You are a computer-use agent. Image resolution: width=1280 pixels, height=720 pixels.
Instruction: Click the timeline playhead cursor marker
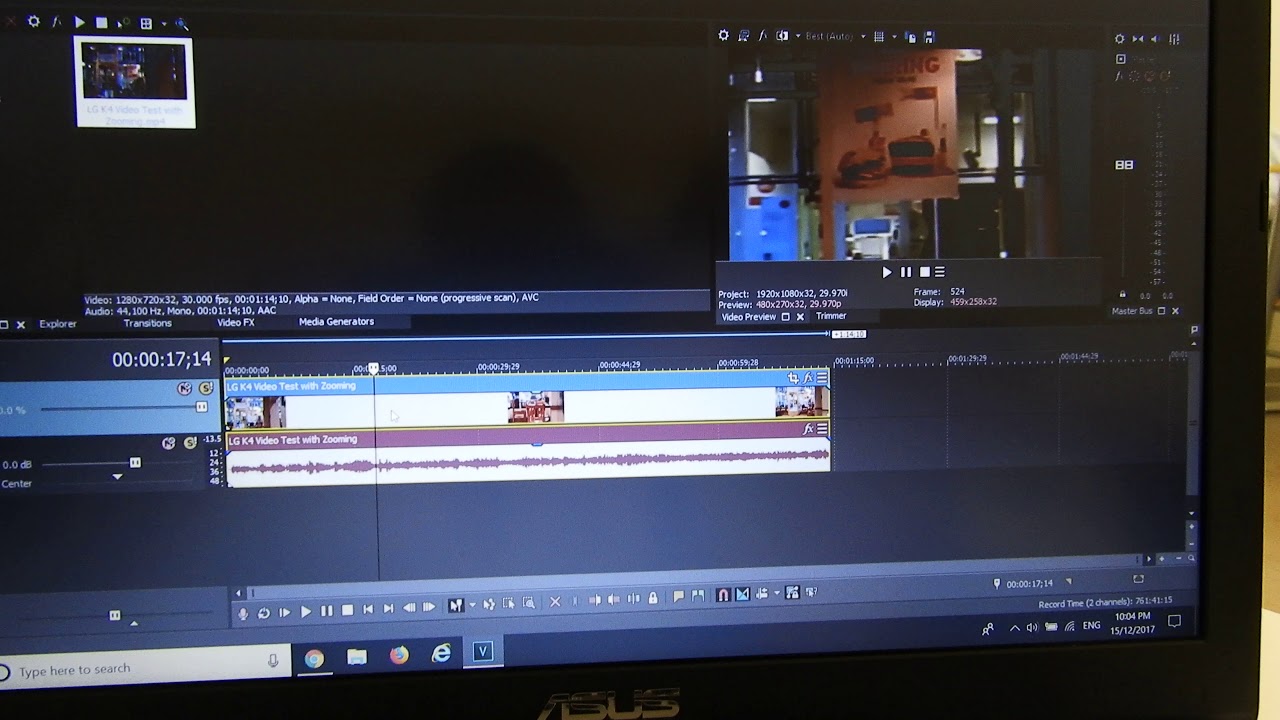coord(374,369)
